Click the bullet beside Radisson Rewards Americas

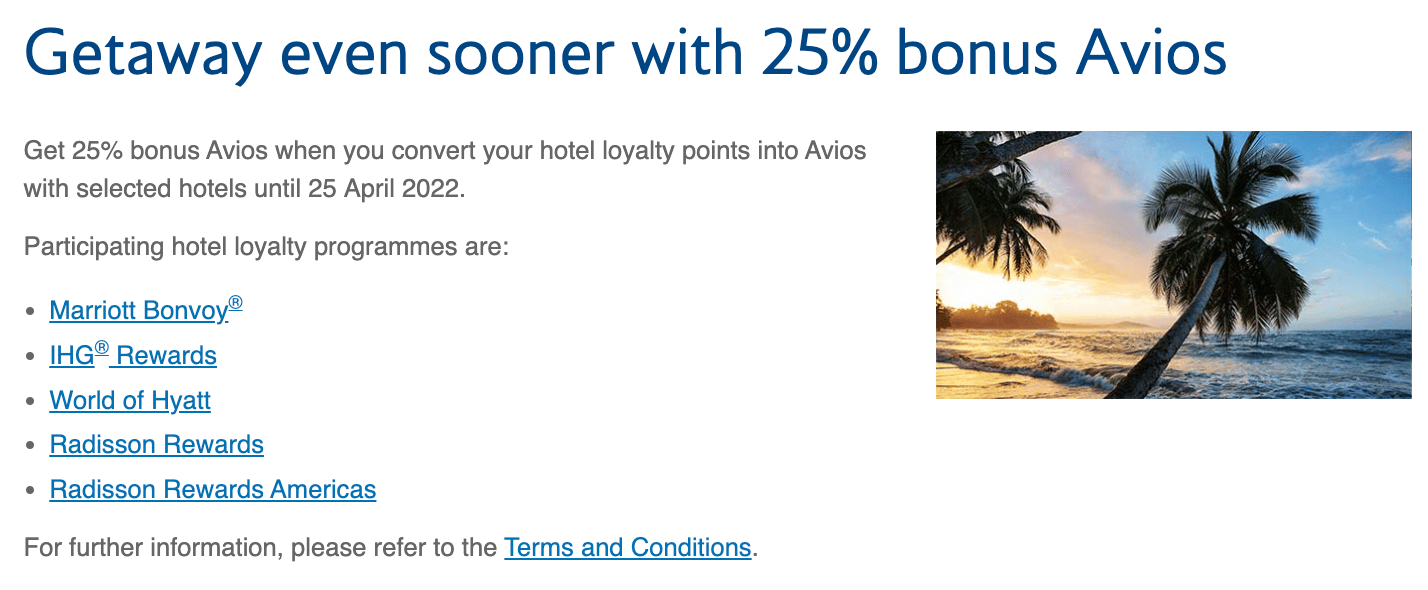click(x=31, y=491)
